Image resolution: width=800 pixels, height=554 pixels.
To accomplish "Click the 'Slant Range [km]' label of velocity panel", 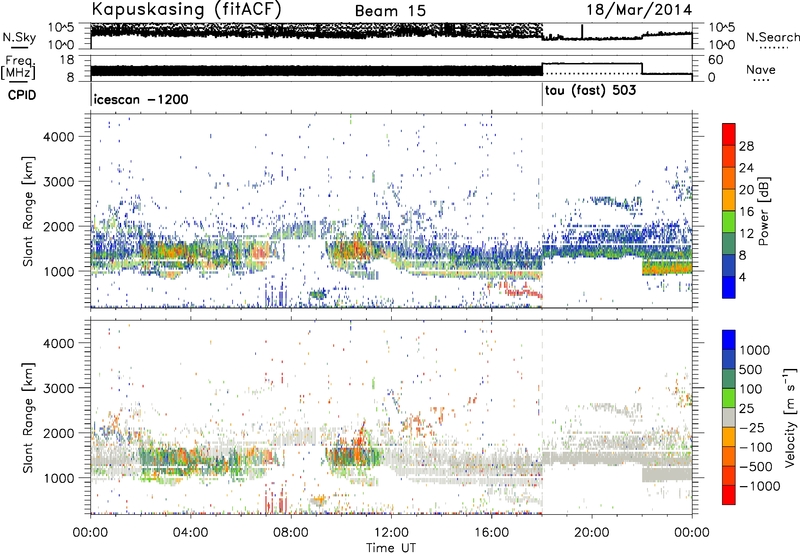I will (x=28, y=417).
